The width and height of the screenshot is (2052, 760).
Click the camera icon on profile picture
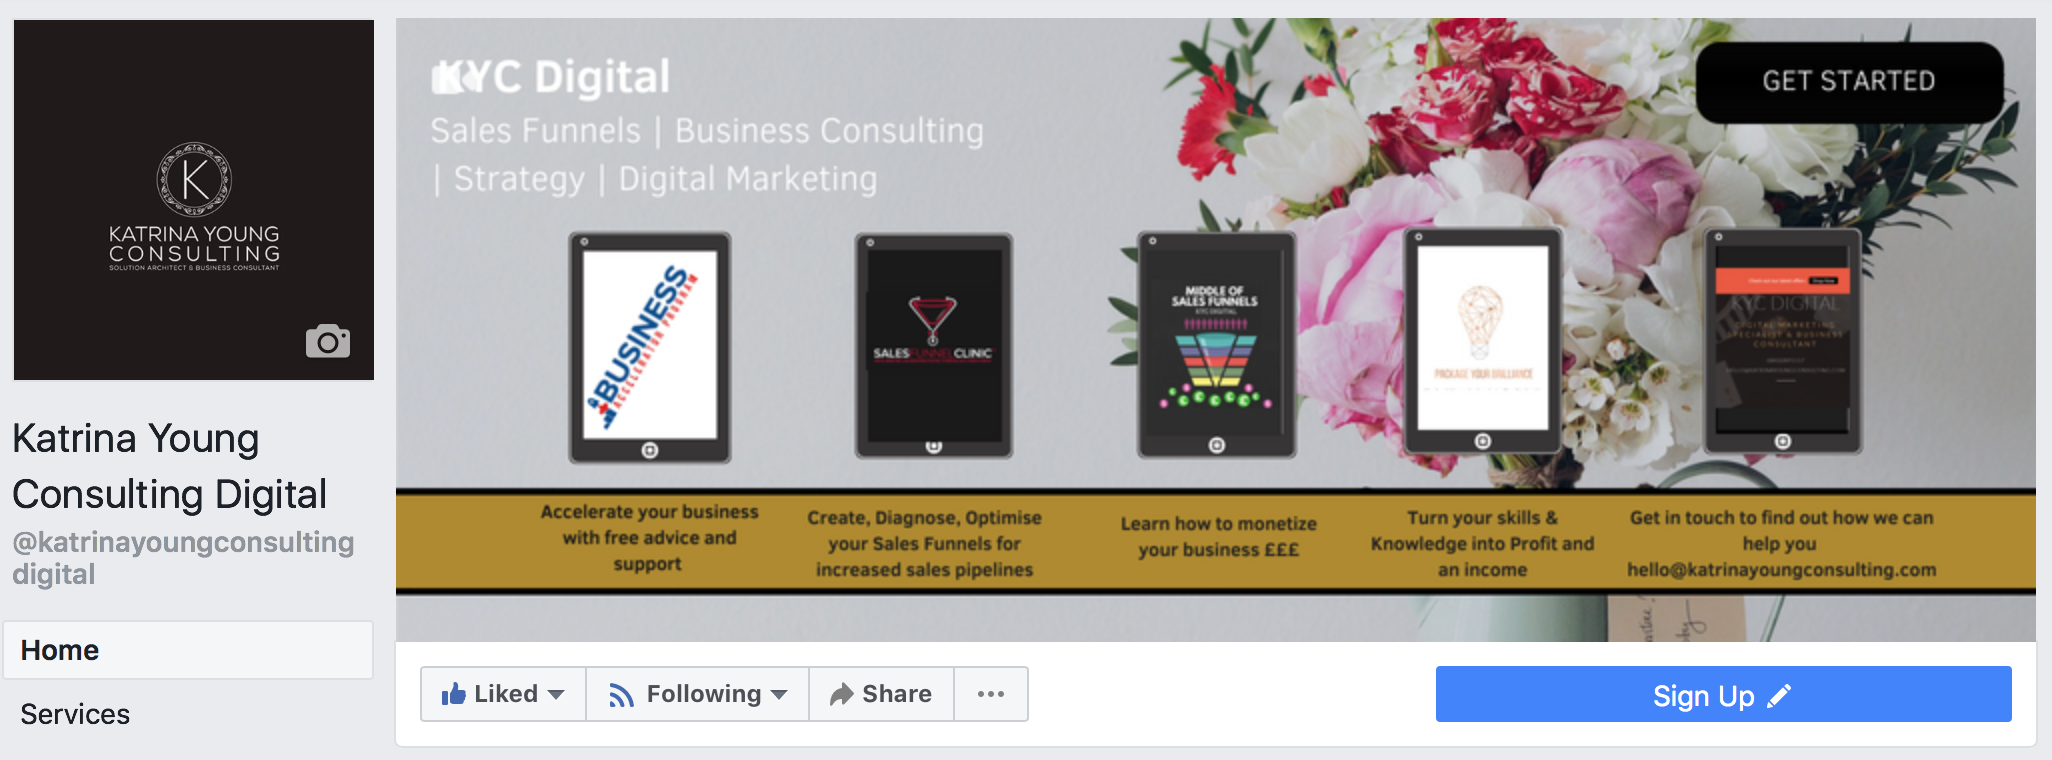pyautogui.click(x=328, y=341)
